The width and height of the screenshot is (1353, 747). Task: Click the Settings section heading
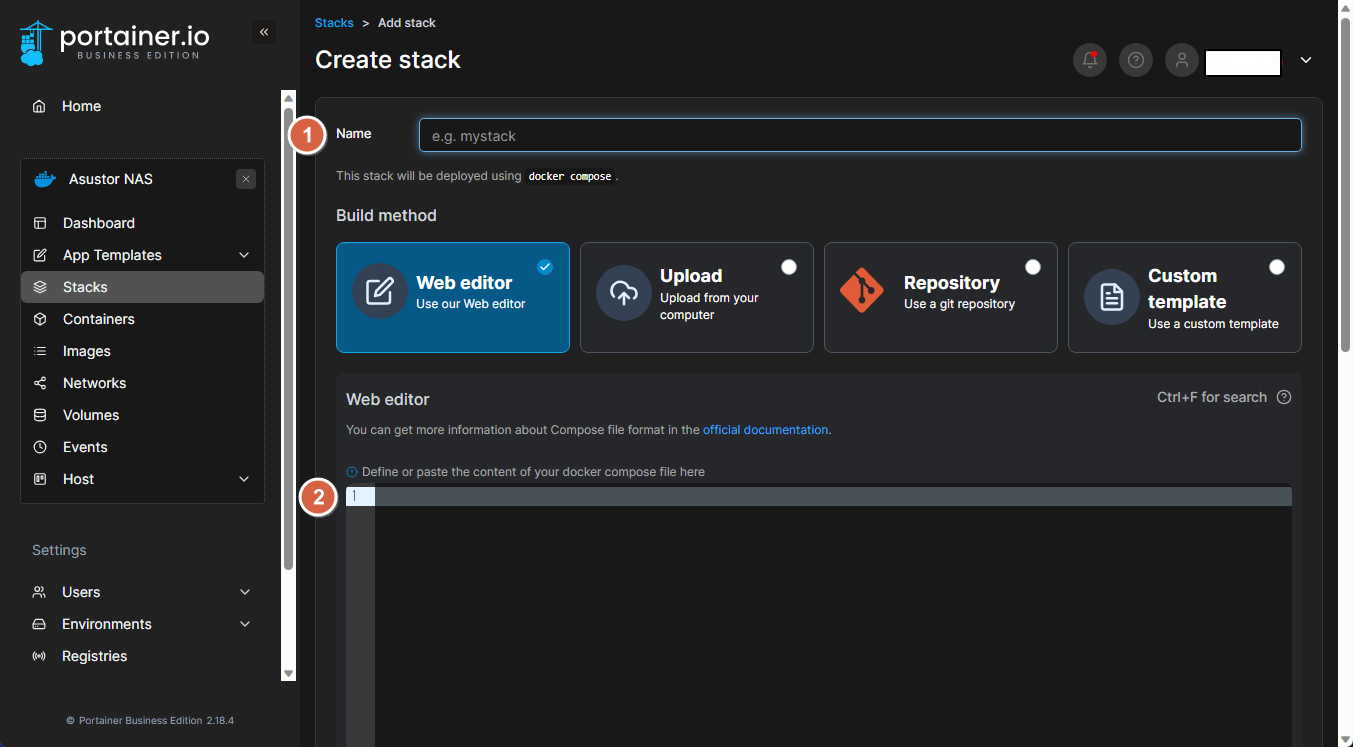[59, 550]
